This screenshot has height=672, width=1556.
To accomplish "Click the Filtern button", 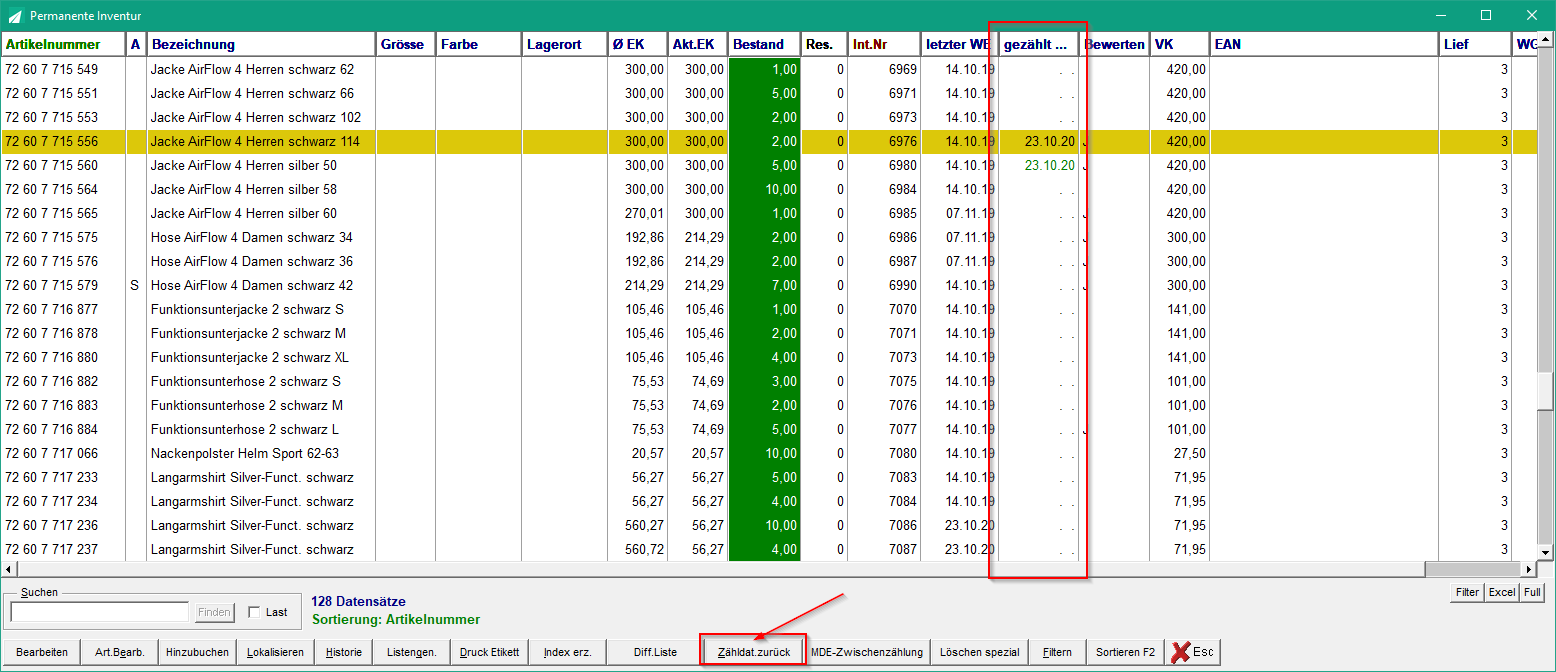I will tap(1057, 652).
